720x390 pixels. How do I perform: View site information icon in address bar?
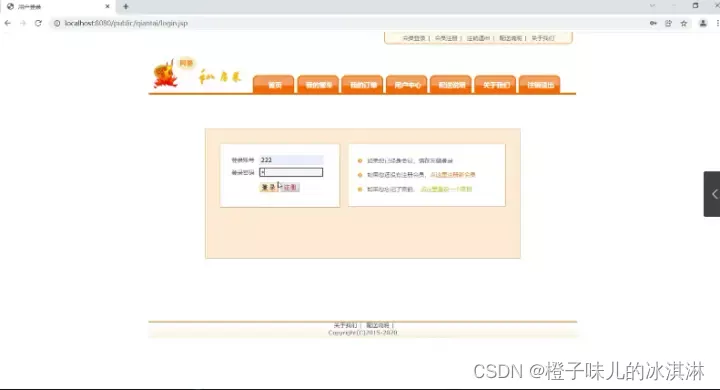pos(56,23)
